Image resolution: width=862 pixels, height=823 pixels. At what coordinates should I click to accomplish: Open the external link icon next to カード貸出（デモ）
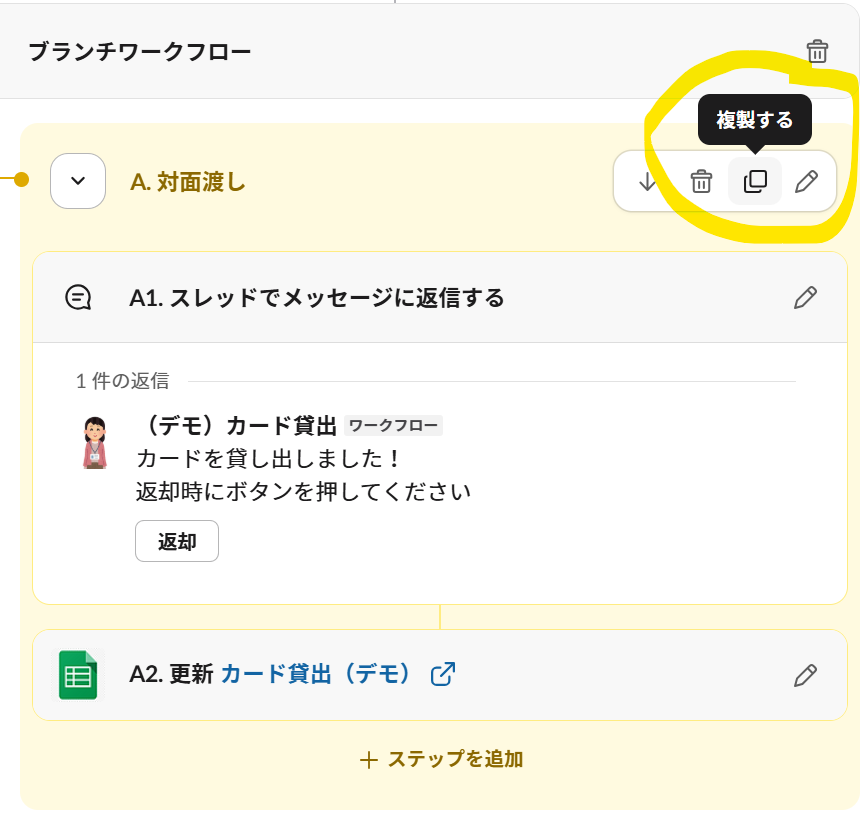(x=443, y=674)
